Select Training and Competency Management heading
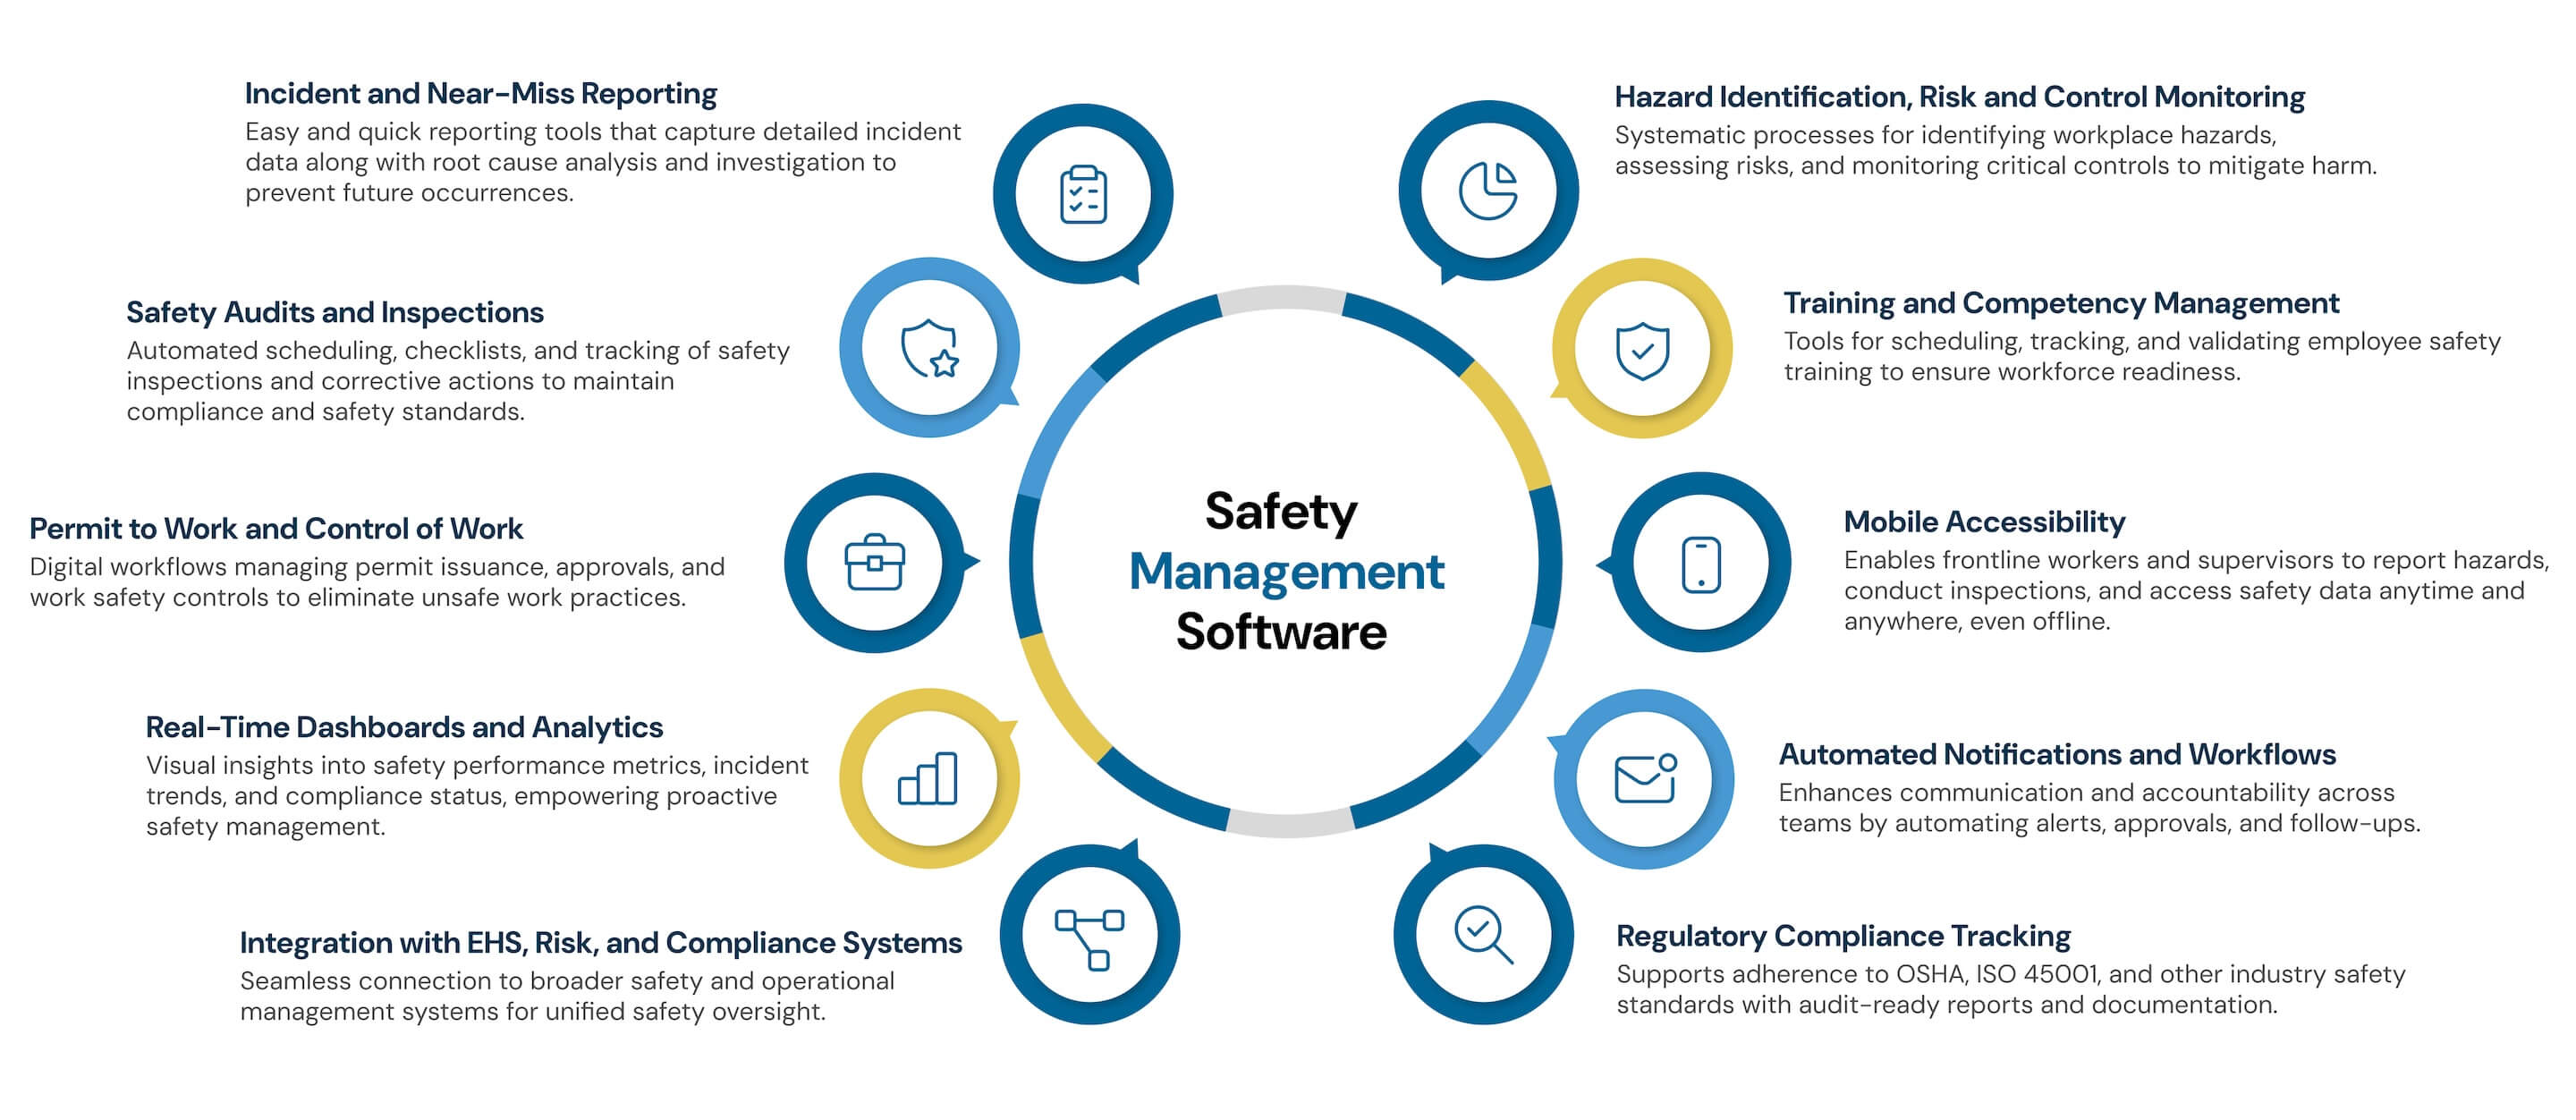The image size is (2576, 1120). coord(2061,303)
